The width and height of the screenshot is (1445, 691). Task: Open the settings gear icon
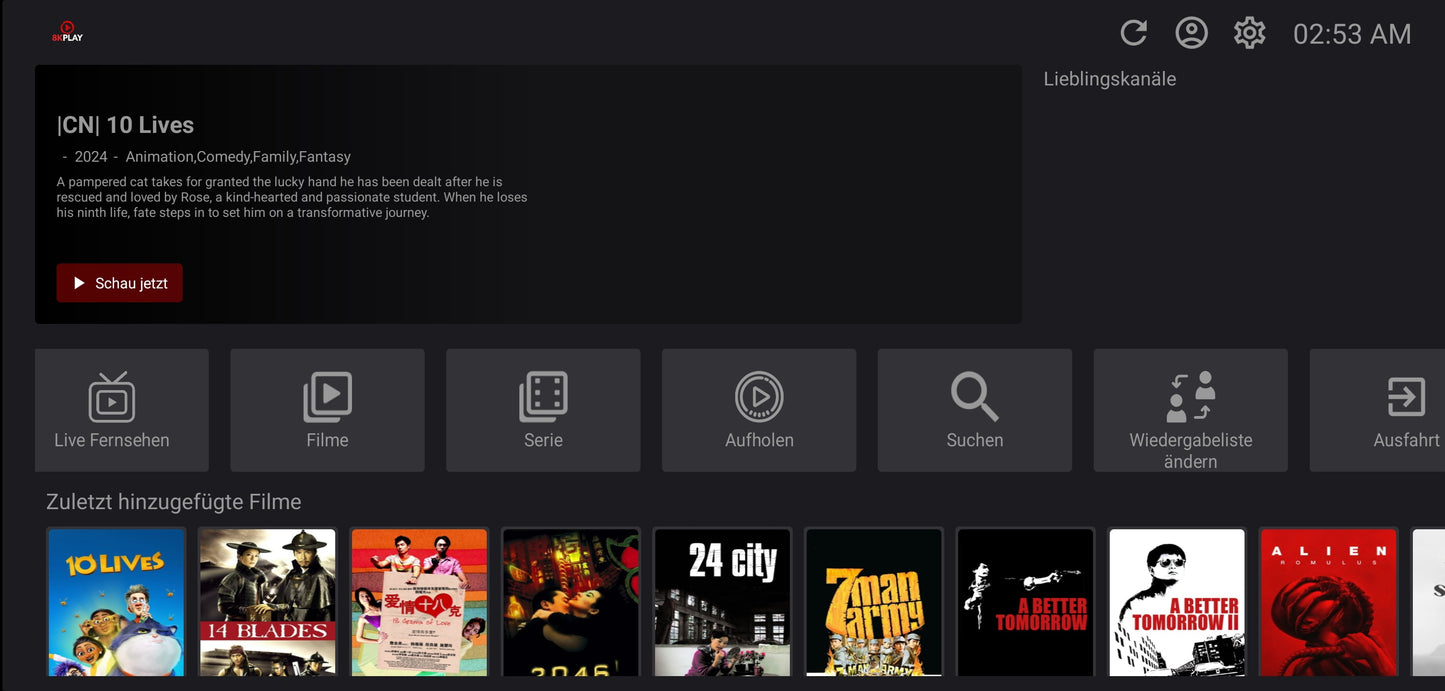pyautogui.click(x=1249, y=33)
